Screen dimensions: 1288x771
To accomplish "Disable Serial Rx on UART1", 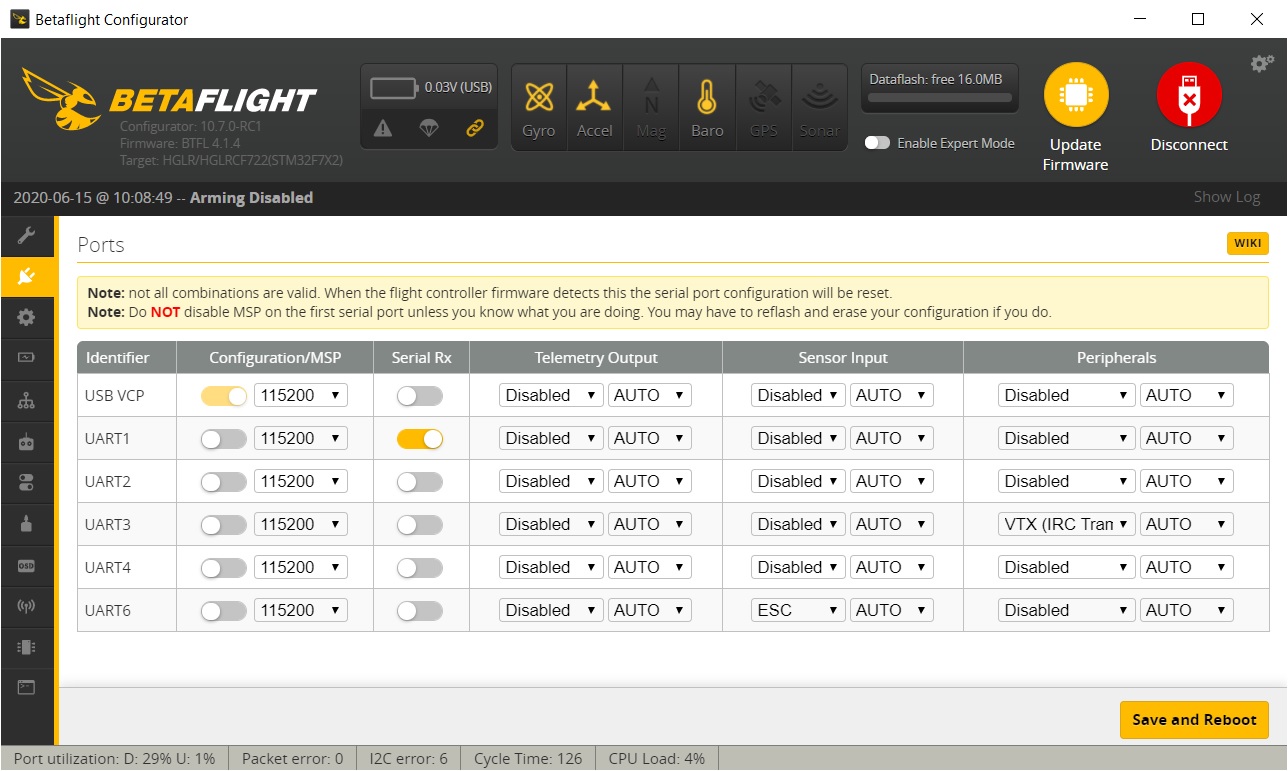I will click(420, 438).
